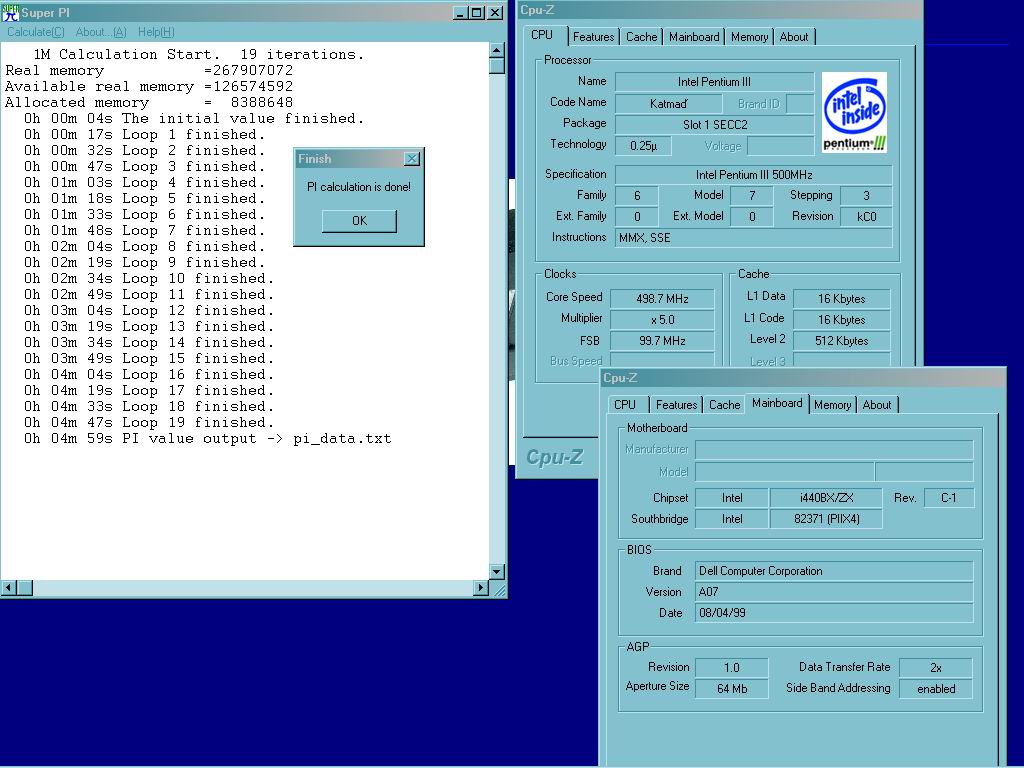Click the 'Allocated memory = 8388648' line
The width and height of the screenshot is (1024, 768).
149,103
